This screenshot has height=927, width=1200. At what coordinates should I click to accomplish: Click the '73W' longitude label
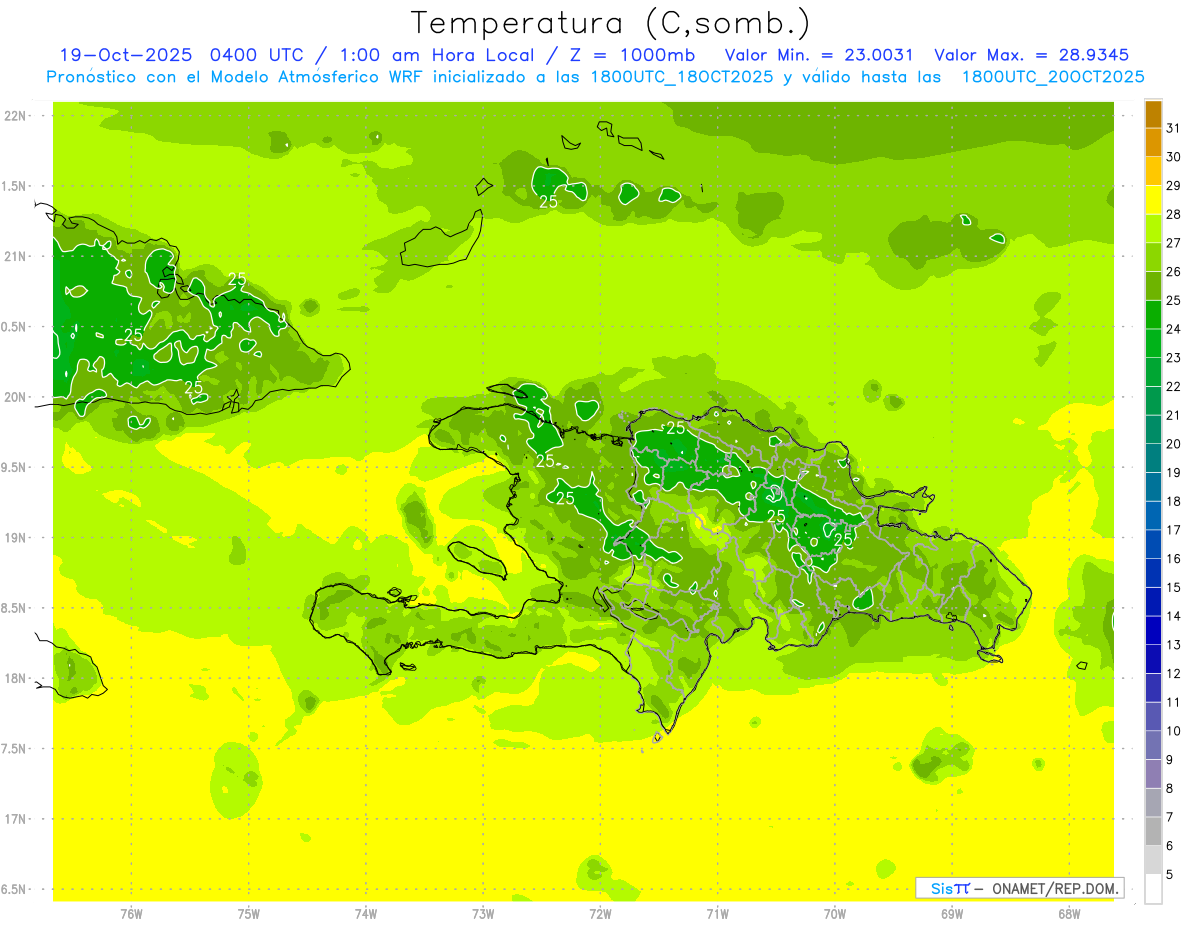483,913
